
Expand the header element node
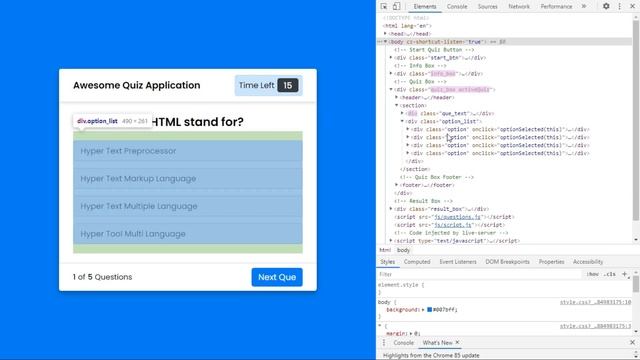[397, 98]
